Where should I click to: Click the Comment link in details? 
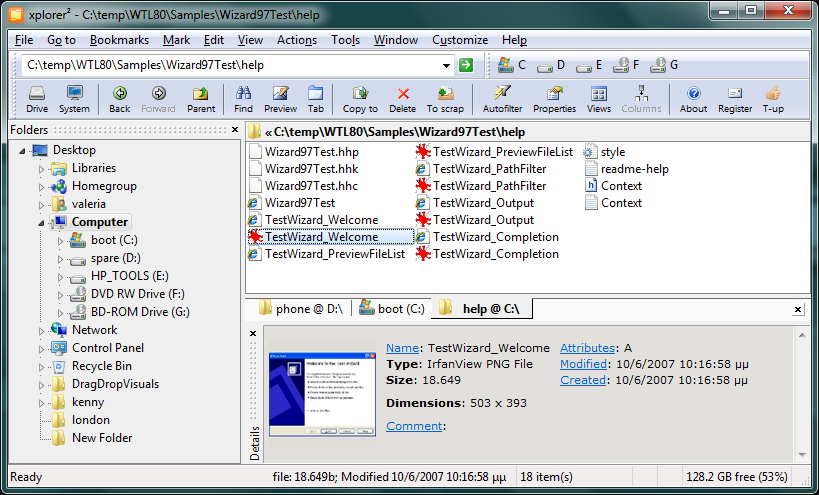(414, 426)
